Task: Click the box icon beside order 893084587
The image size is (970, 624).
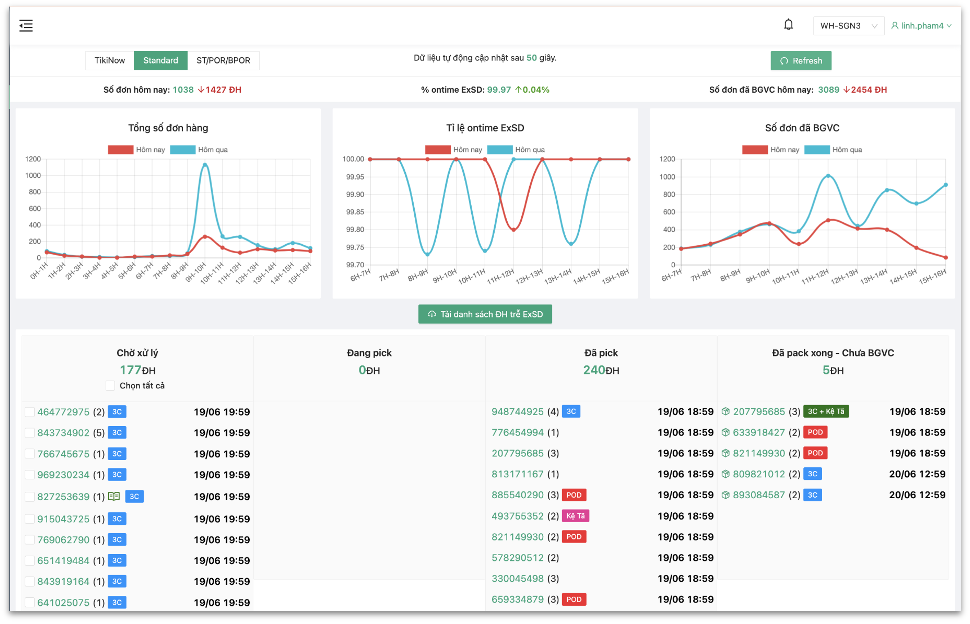Action: (726, 495)
